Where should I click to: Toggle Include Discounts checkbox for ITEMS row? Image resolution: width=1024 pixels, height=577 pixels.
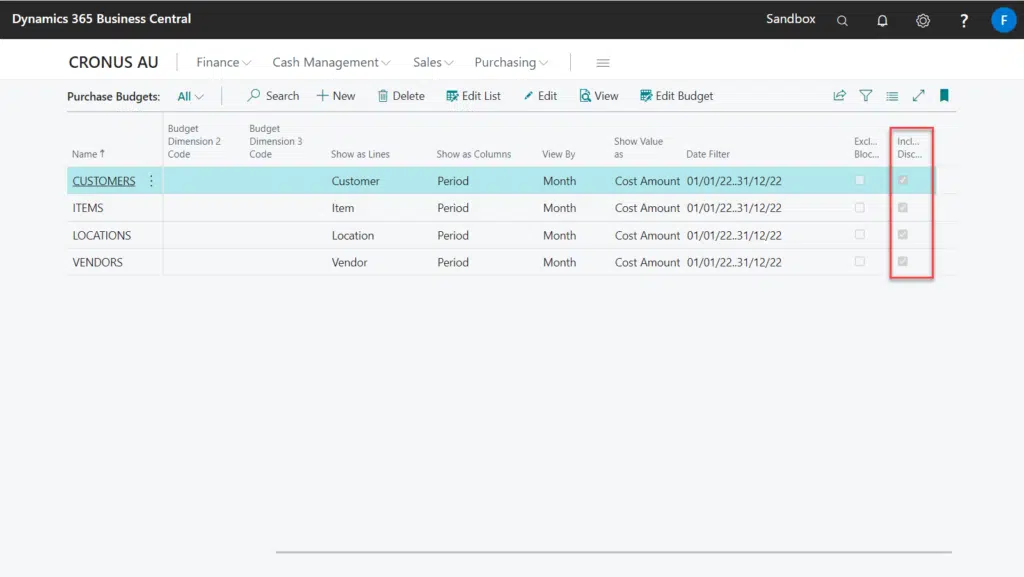pos(904,208)
